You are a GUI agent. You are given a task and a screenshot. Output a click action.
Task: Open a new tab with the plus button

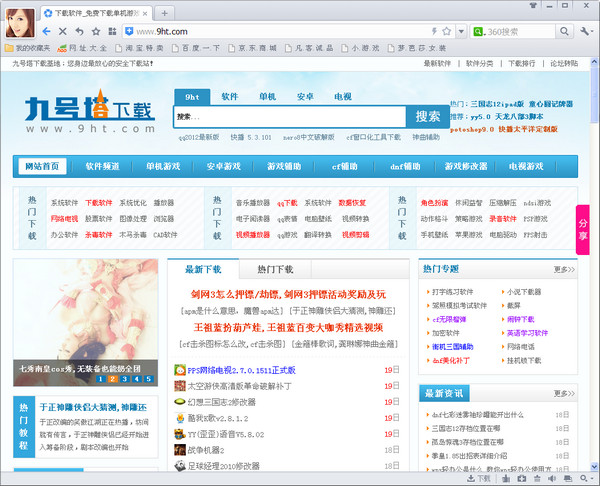(x=165, y=13)
